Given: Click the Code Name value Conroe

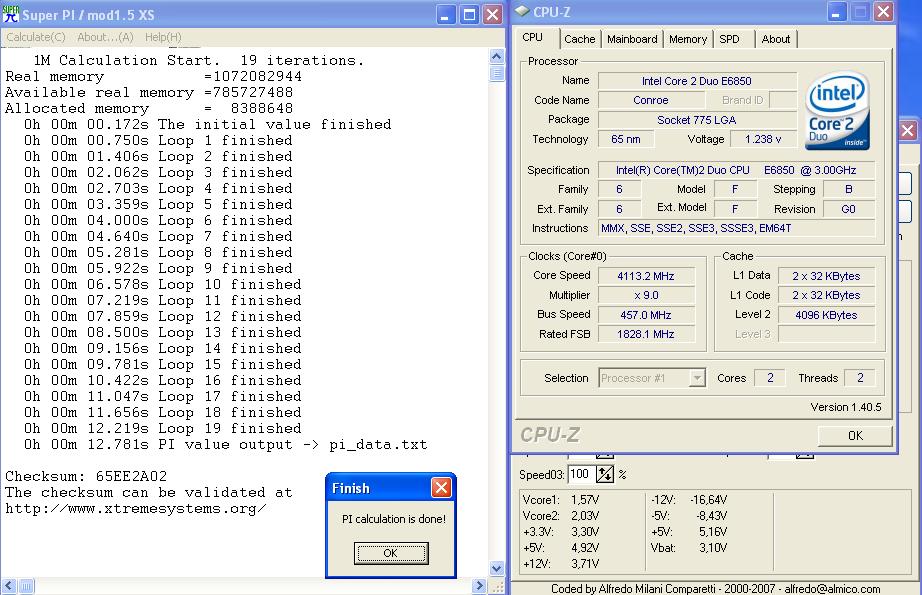Looking at the screenshot, I should tap(650, 100).
